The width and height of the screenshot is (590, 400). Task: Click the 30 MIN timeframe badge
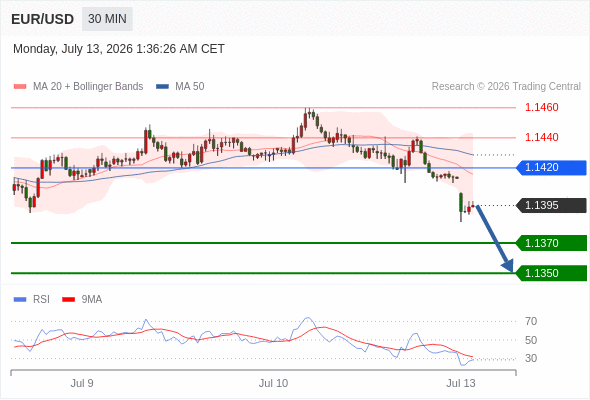coord(107,19)
